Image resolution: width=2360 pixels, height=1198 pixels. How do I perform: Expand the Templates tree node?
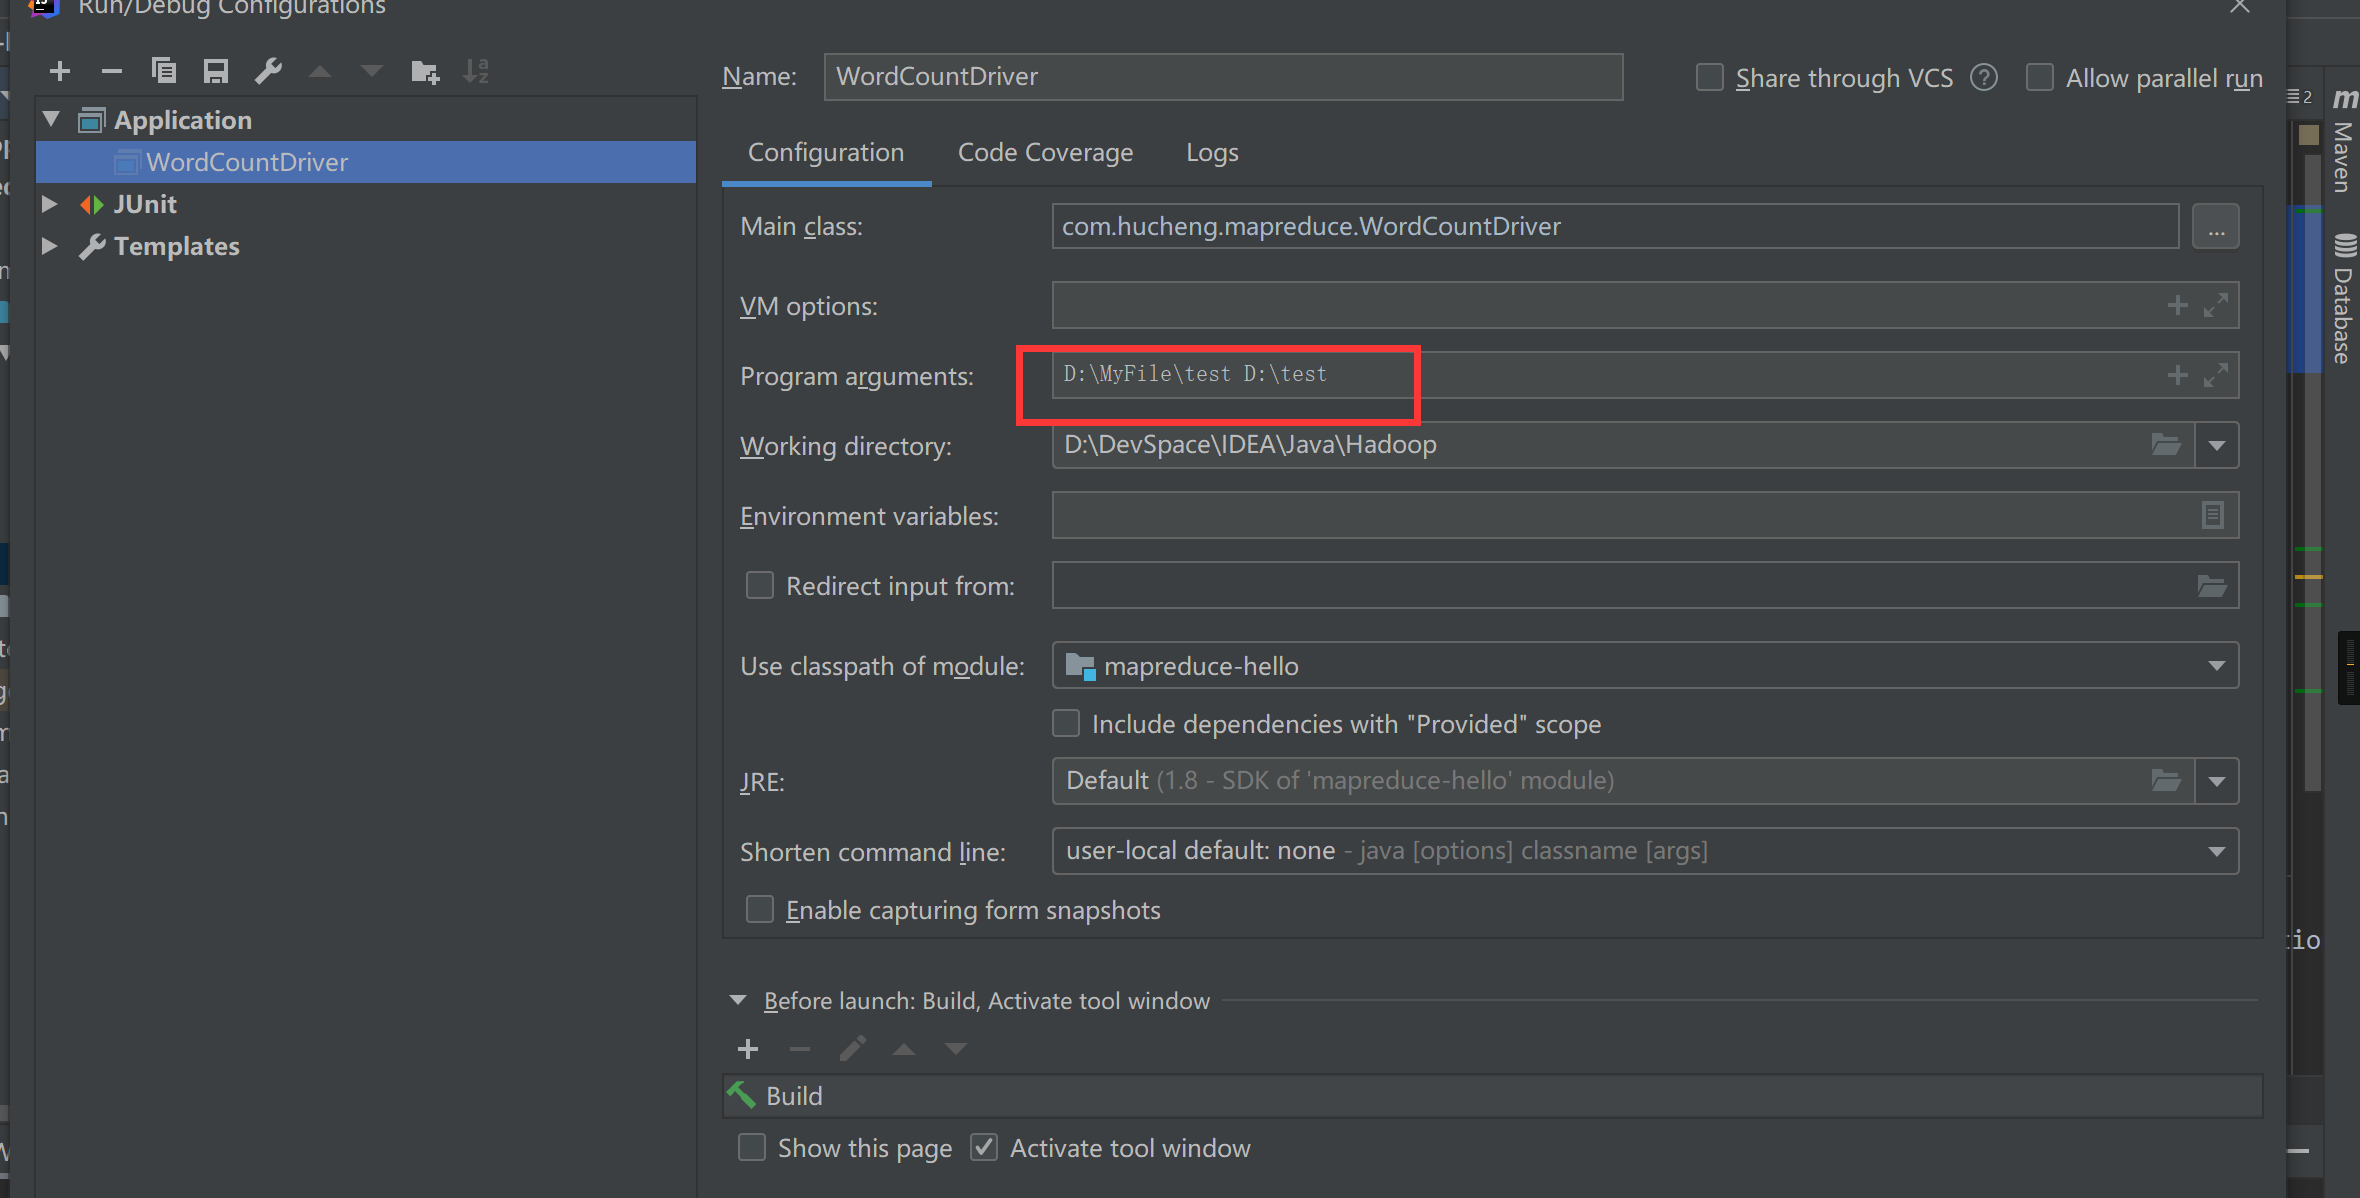coord(49,246)
